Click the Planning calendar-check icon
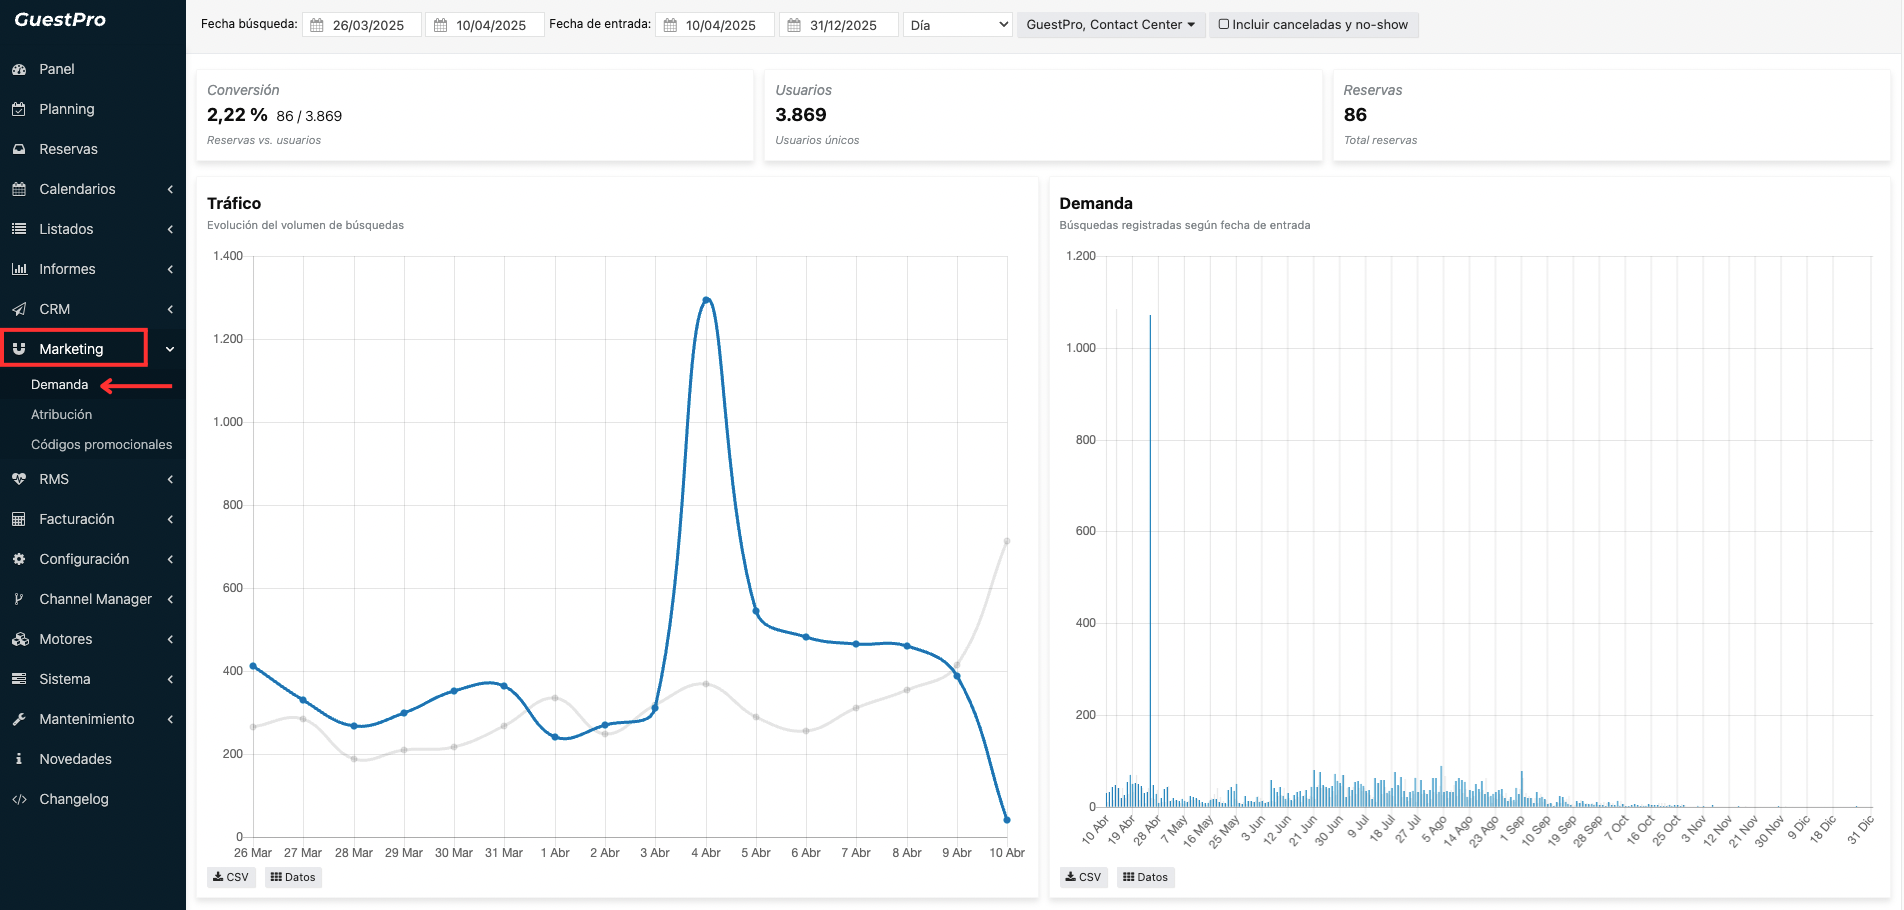The height and width of the screenshot is (910, 1904). 19,109
